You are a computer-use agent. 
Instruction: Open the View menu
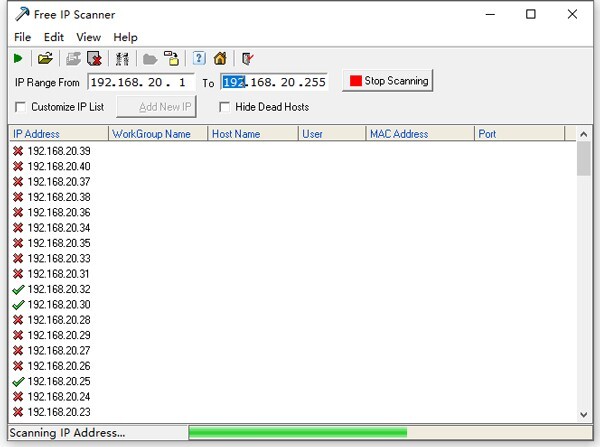(x=88, y=37)
